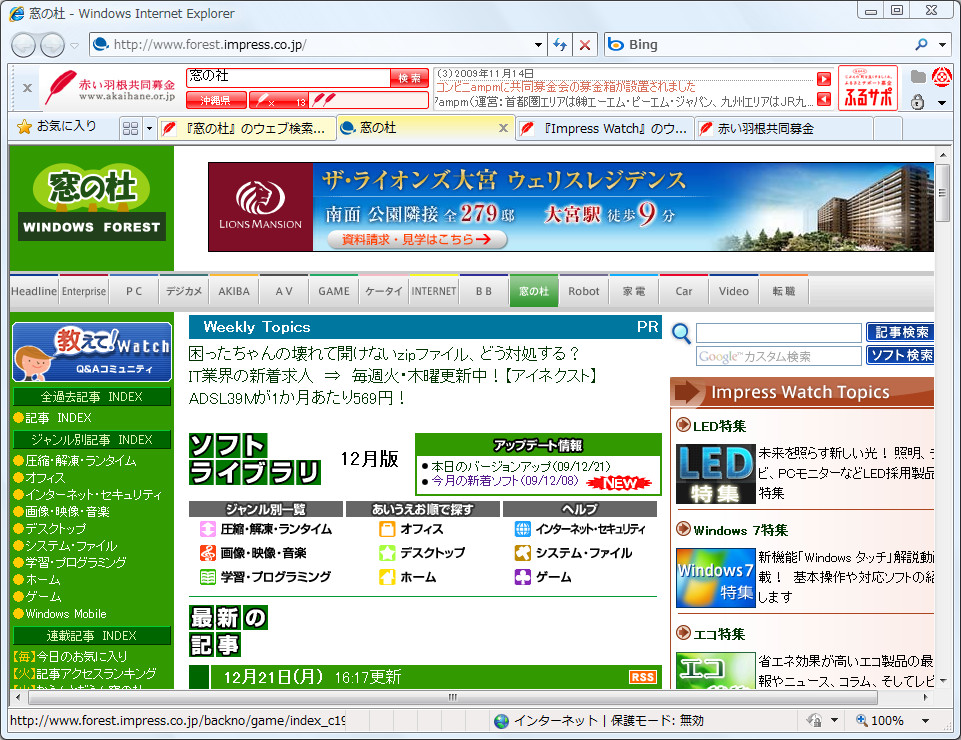Close the 窓の杜 tab
This screenshot has width=961, height=740.
click(503, 128)
